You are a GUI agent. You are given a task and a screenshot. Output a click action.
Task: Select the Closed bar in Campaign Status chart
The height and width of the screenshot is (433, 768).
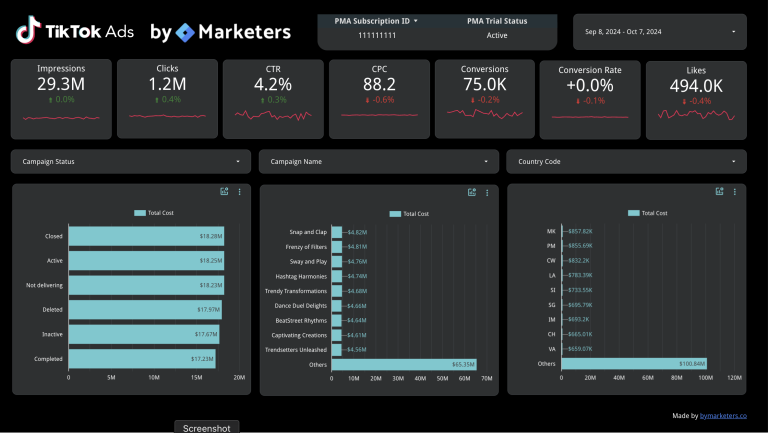(146, 236)
